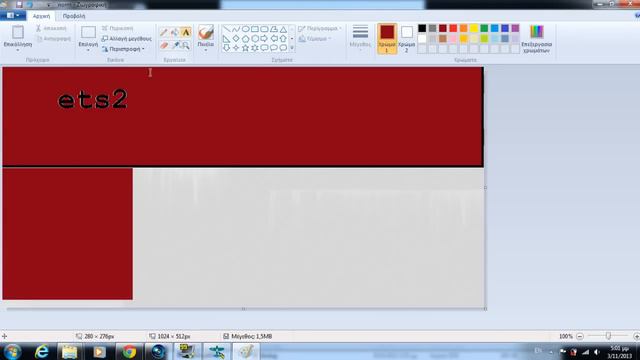Switch to the View (Προβολή) tab
640x360 pixels.
[x=74, y=16]
